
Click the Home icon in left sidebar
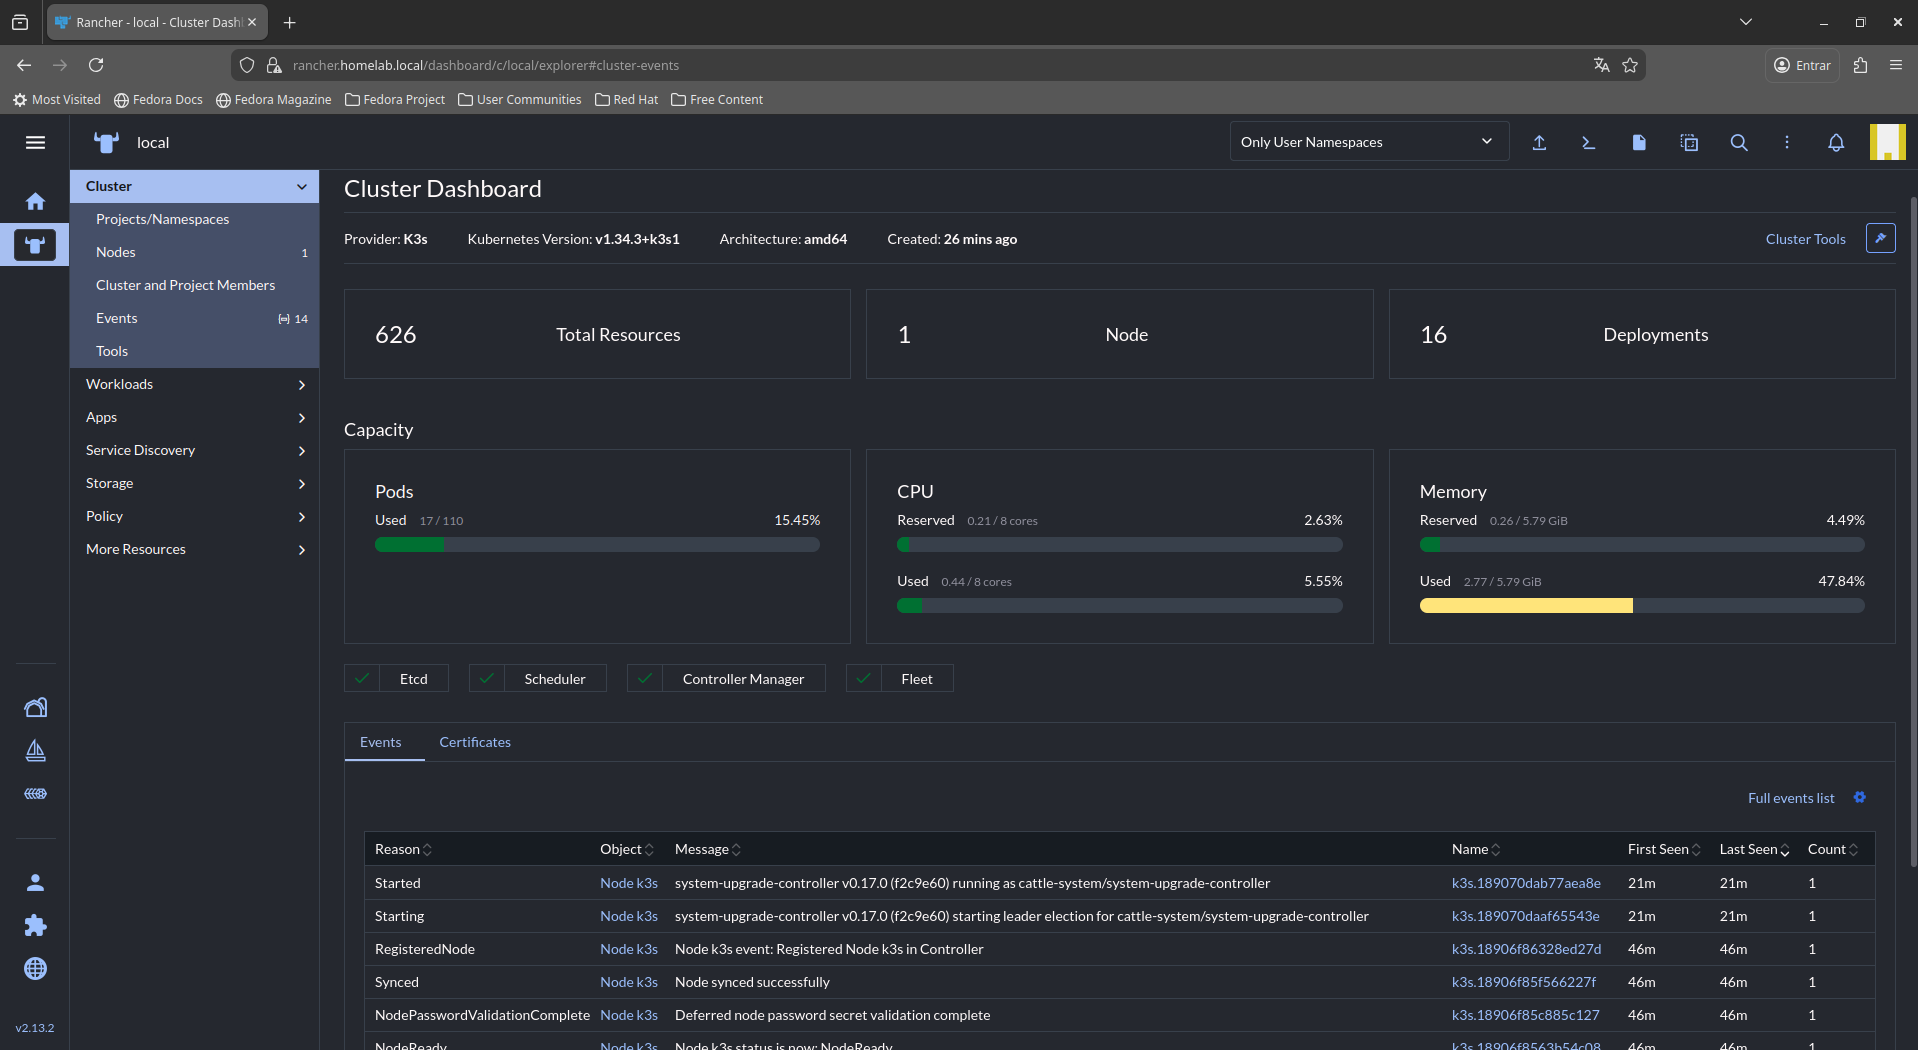35,201
